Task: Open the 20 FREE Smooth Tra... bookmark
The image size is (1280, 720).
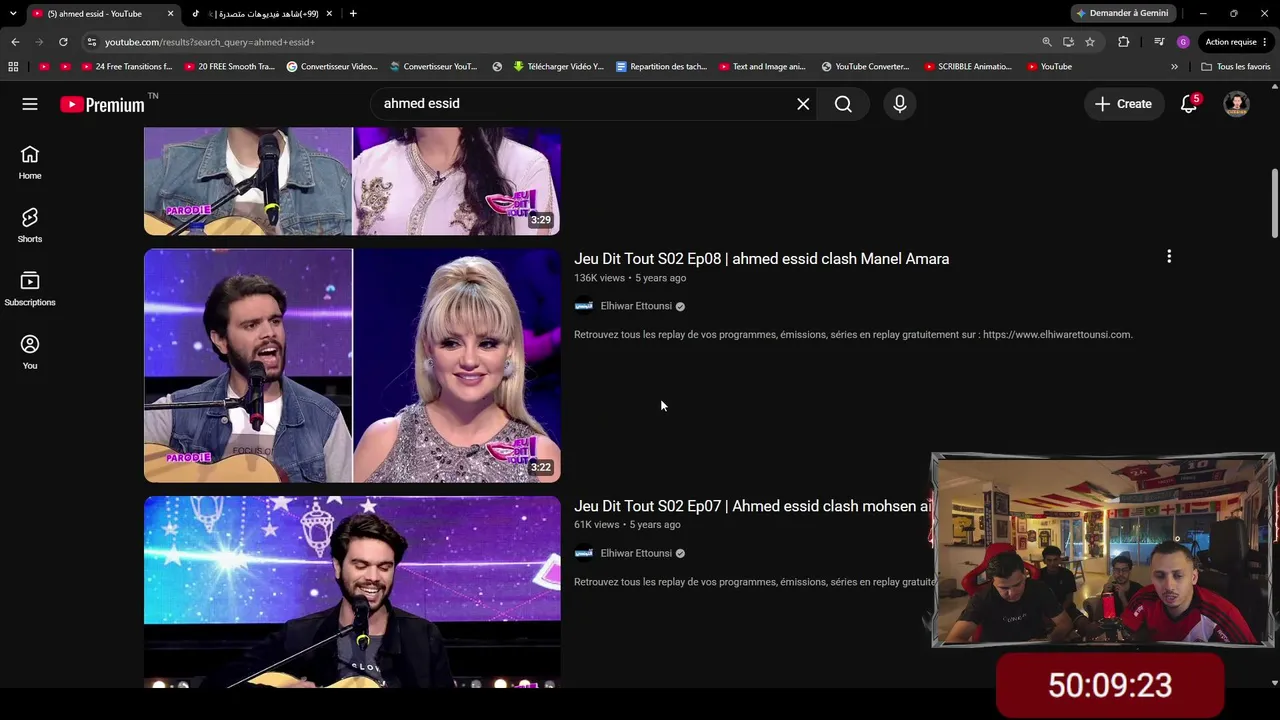Action: (229, 67)
